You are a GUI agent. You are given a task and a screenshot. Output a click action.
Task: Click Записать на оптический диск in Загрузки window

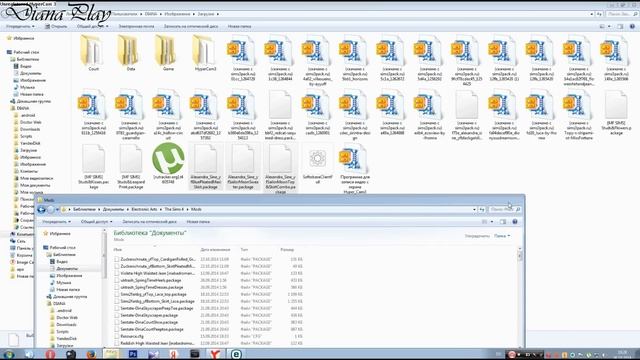coord(191,27)
